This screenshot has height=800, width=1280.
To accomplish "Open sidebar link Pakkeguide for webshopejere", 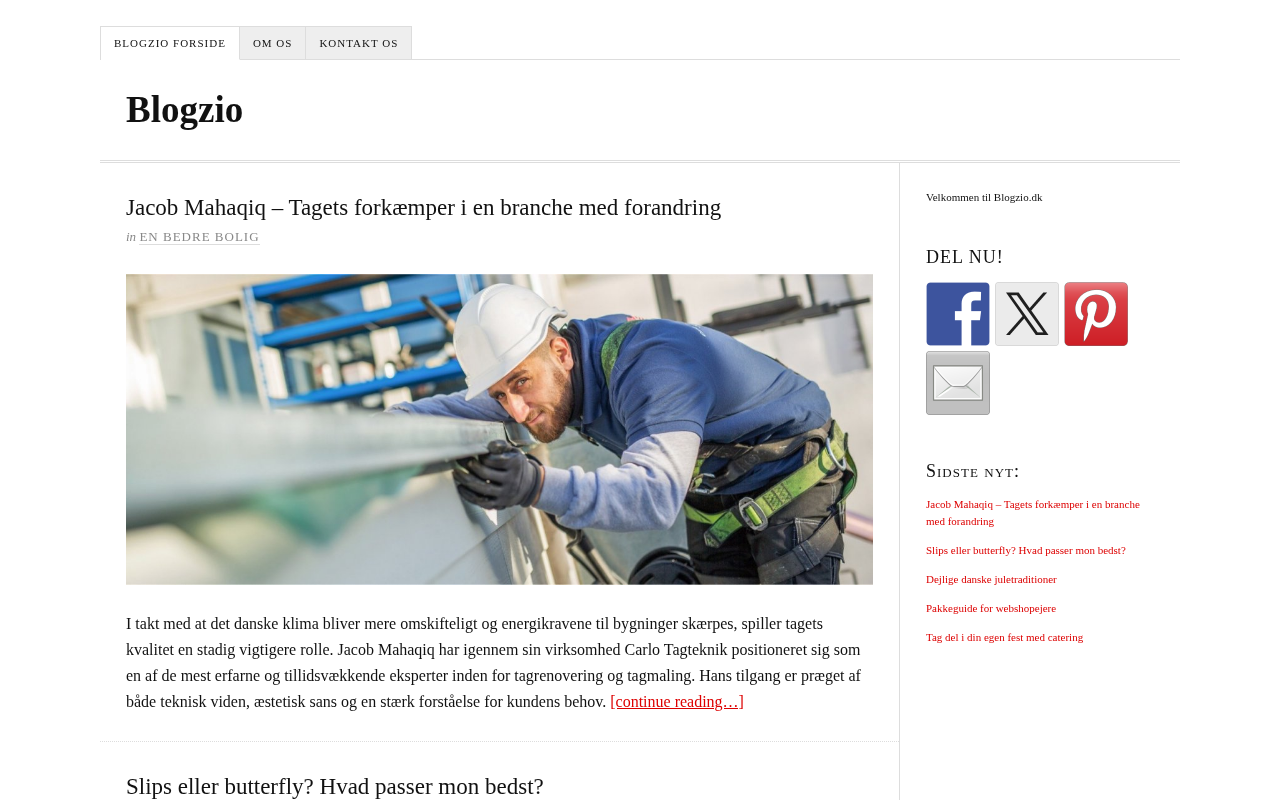I will (991, 608).
